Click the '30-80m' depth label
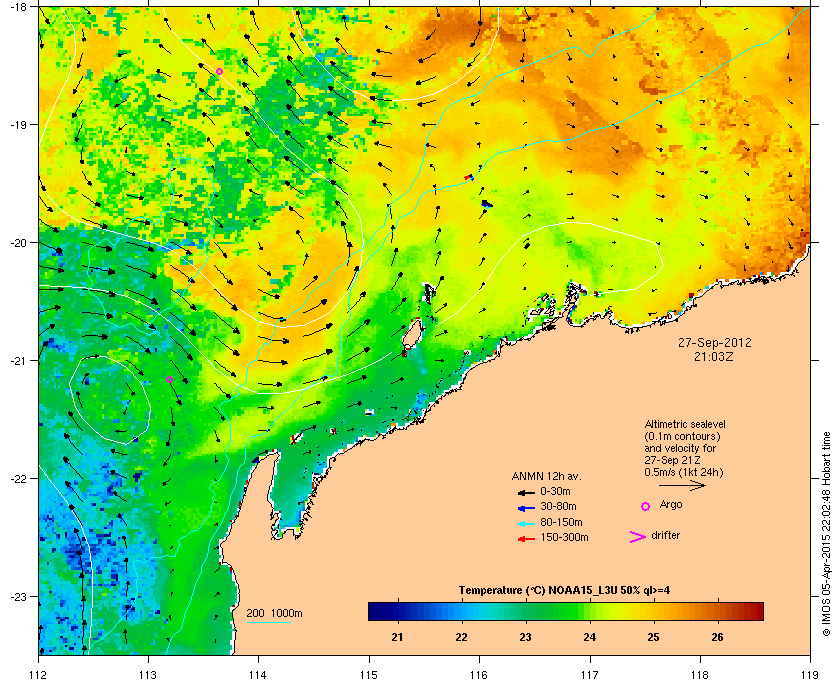840x680 pixels. [558, 506]
